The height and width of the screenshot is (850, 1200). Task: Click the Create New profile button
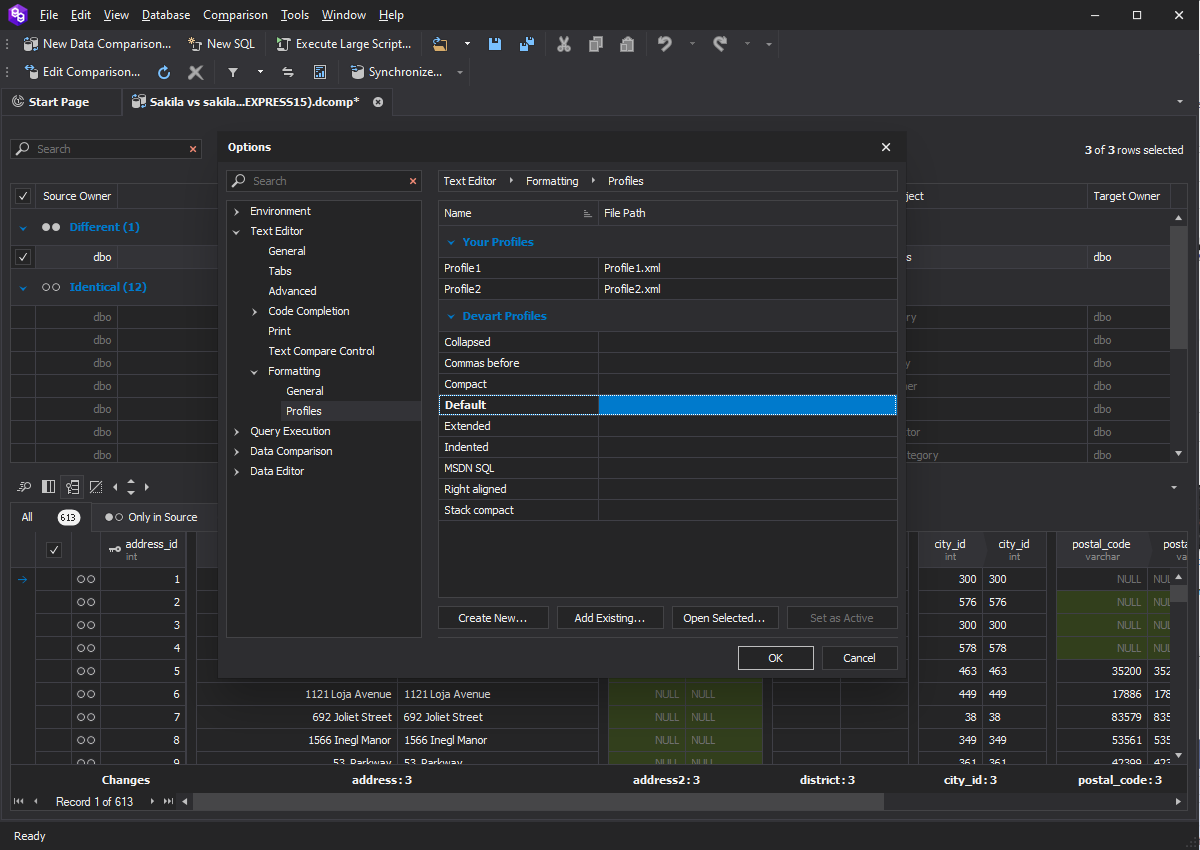click(x=493, y=617)
